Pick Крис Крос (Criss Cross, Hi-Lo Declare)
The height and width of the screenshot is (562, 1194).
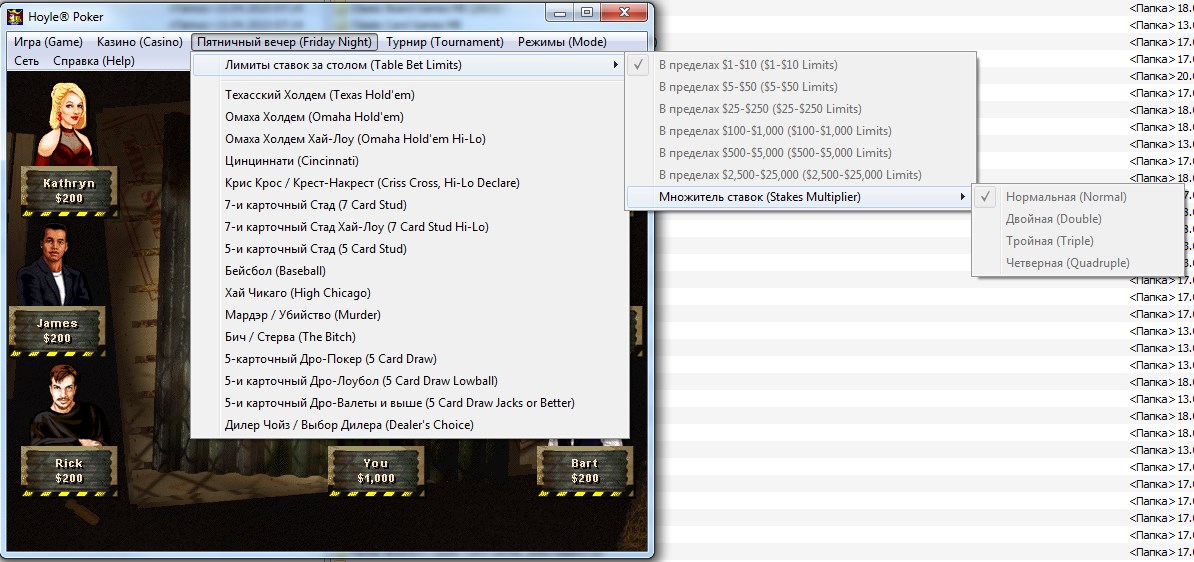click(x=409, y=184)
